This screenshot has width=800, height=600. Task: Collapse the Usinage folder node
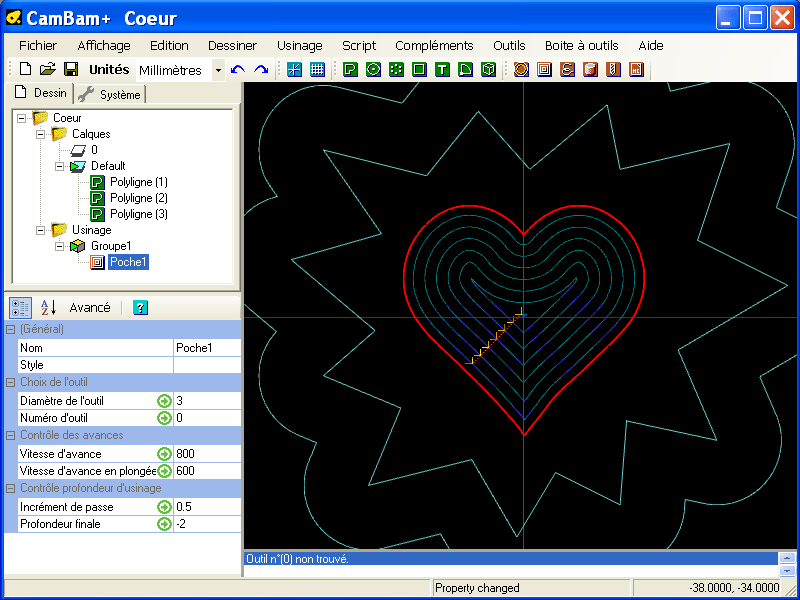(x=40, y=231)
